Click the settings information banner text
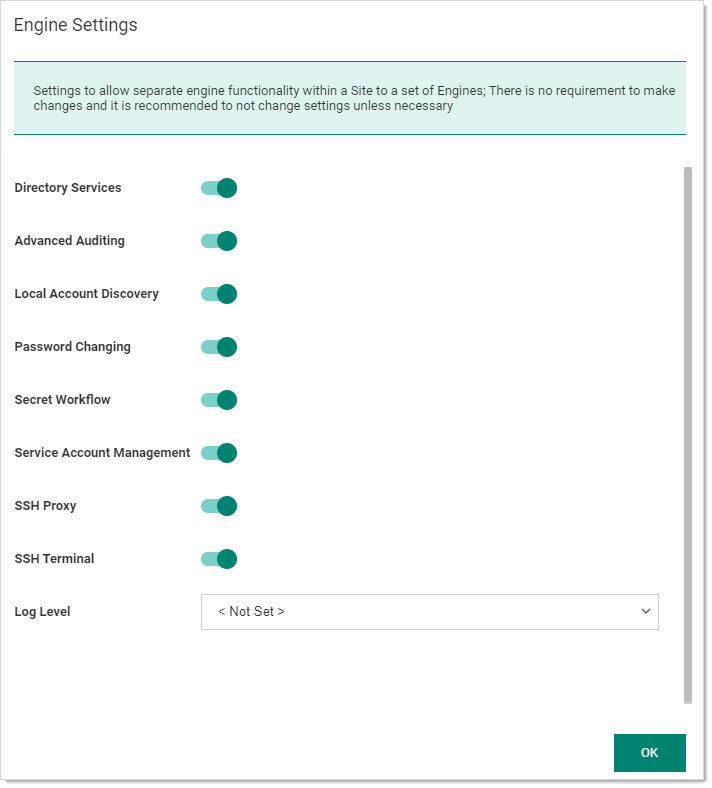 point(354,98)
